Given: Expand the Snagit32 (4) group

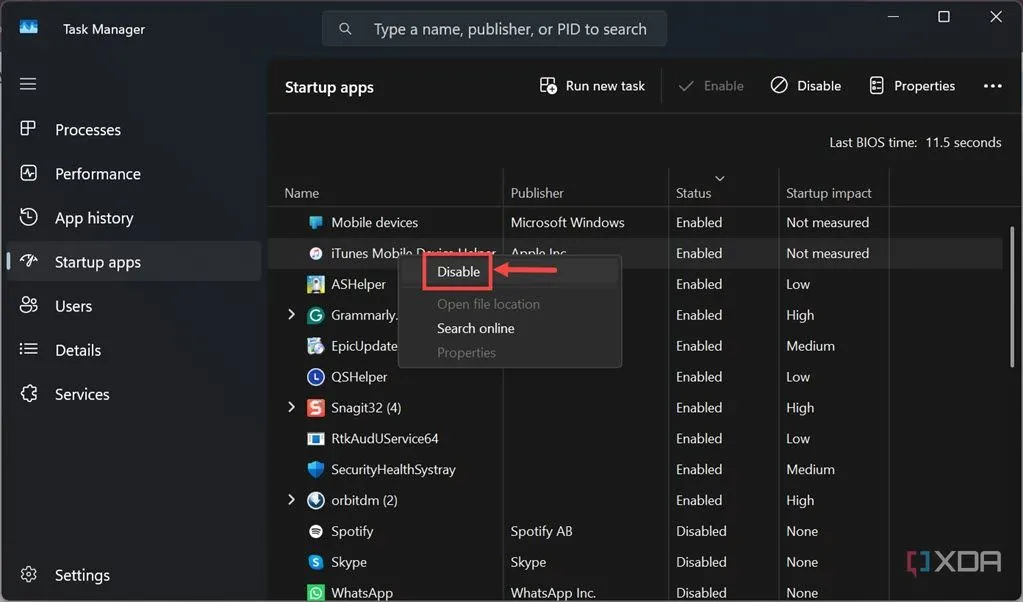Looking at the screenshot, I should pyautogui.click(x=291, y=408).
